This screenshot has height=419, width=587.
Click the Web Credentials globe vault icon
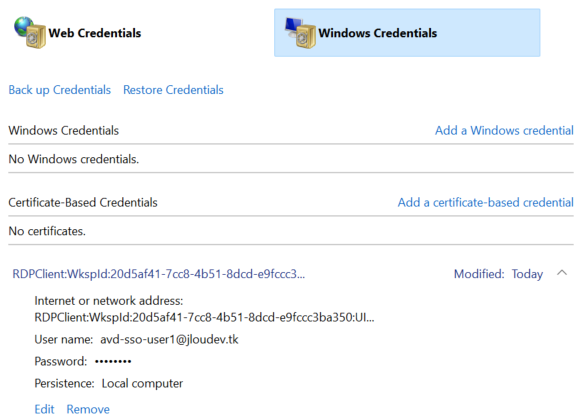pyautogui.click(x=30, y=33)
